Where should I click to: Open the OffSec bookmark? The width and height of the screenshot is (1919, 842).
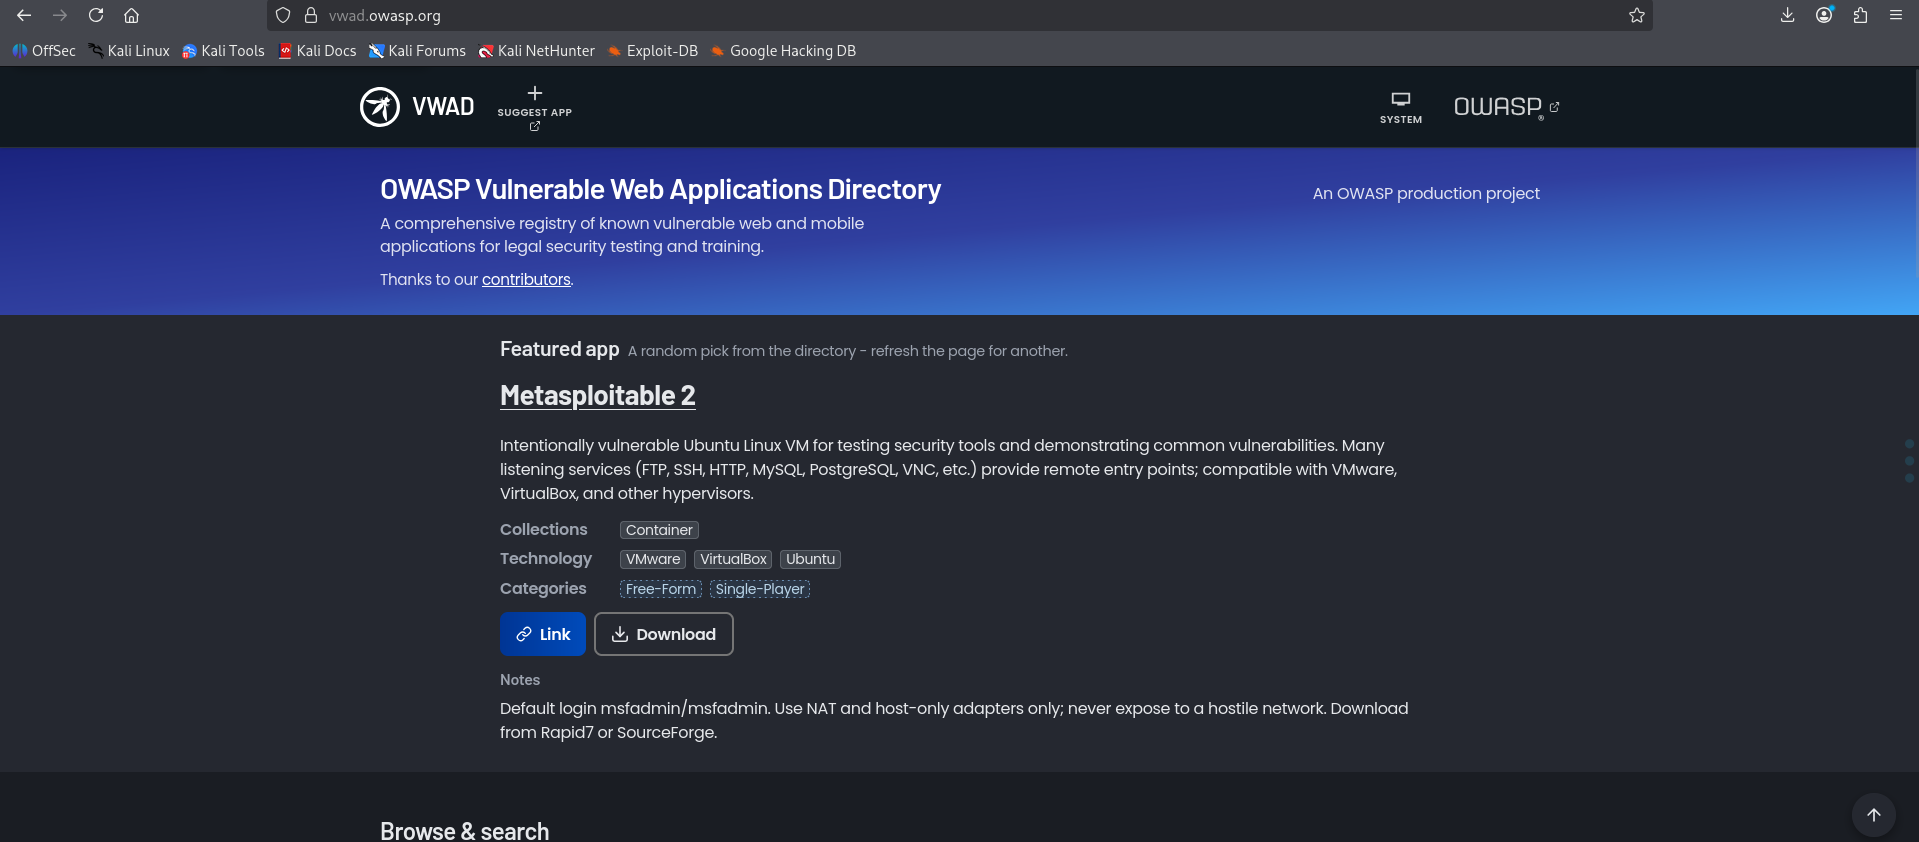click(44, 51)
